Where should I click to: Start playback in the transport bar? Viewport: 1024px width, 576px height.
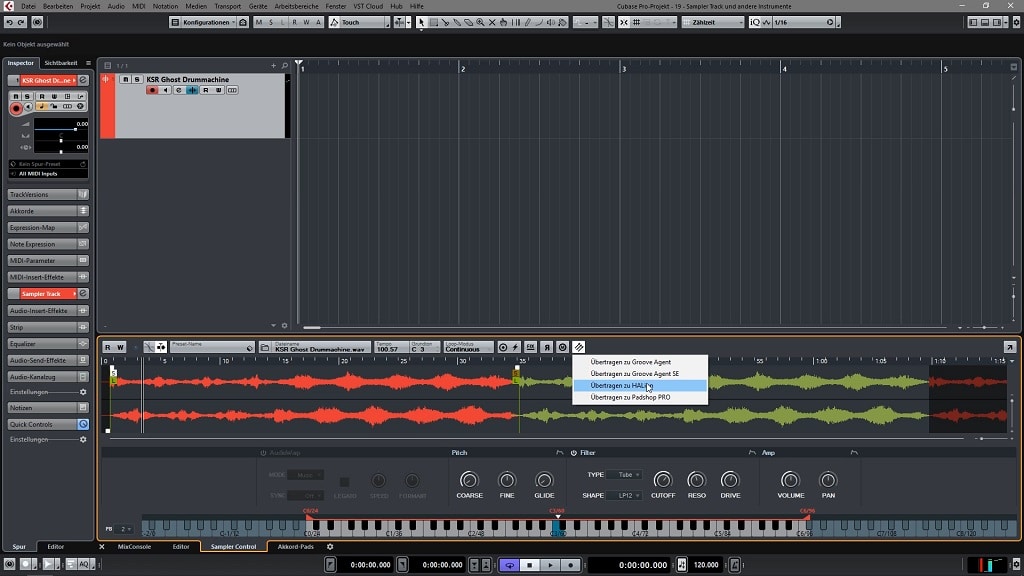(551, 565)
